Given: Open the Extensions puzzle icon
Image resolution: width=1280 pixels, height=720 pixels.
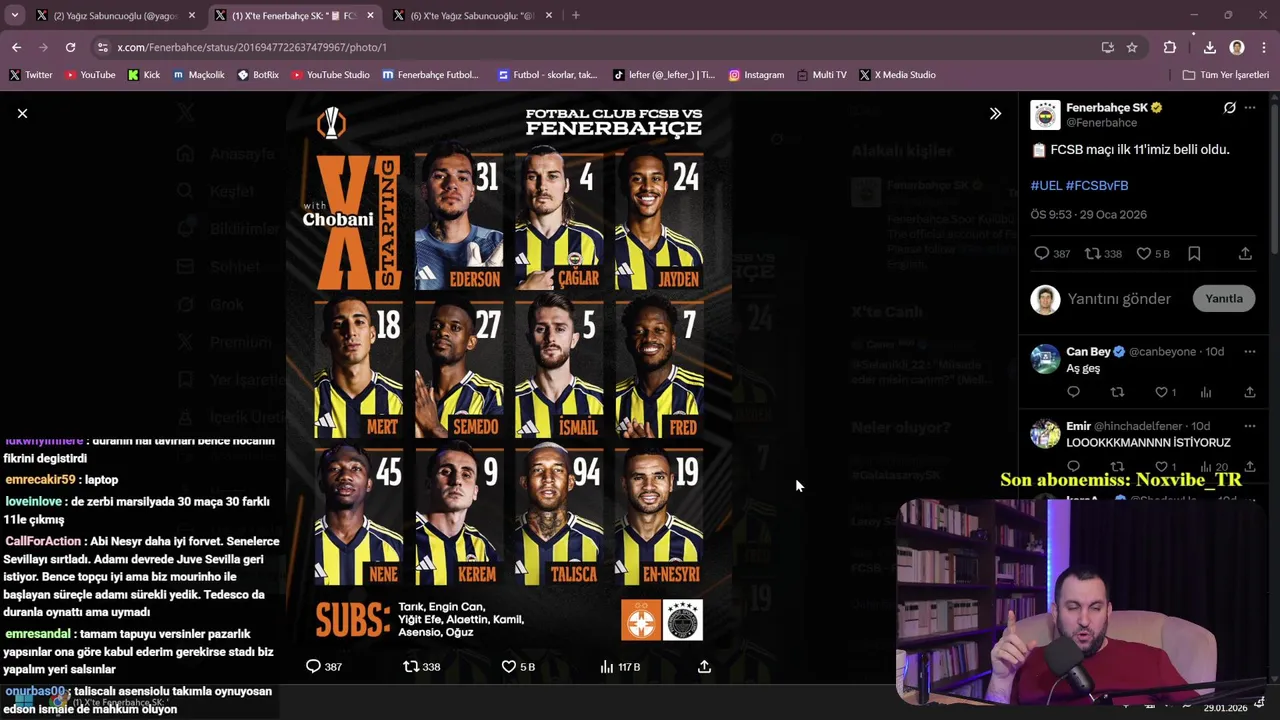Looking at the screenshot, I should pyautogui.click(x=1170, y=47).
